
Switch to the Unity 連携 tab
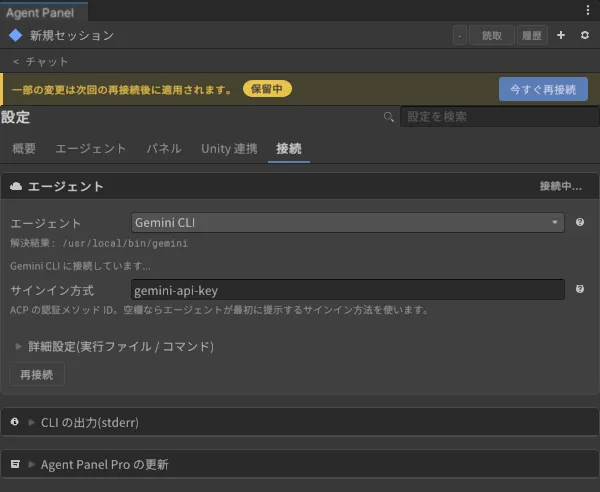click(229, 148)
